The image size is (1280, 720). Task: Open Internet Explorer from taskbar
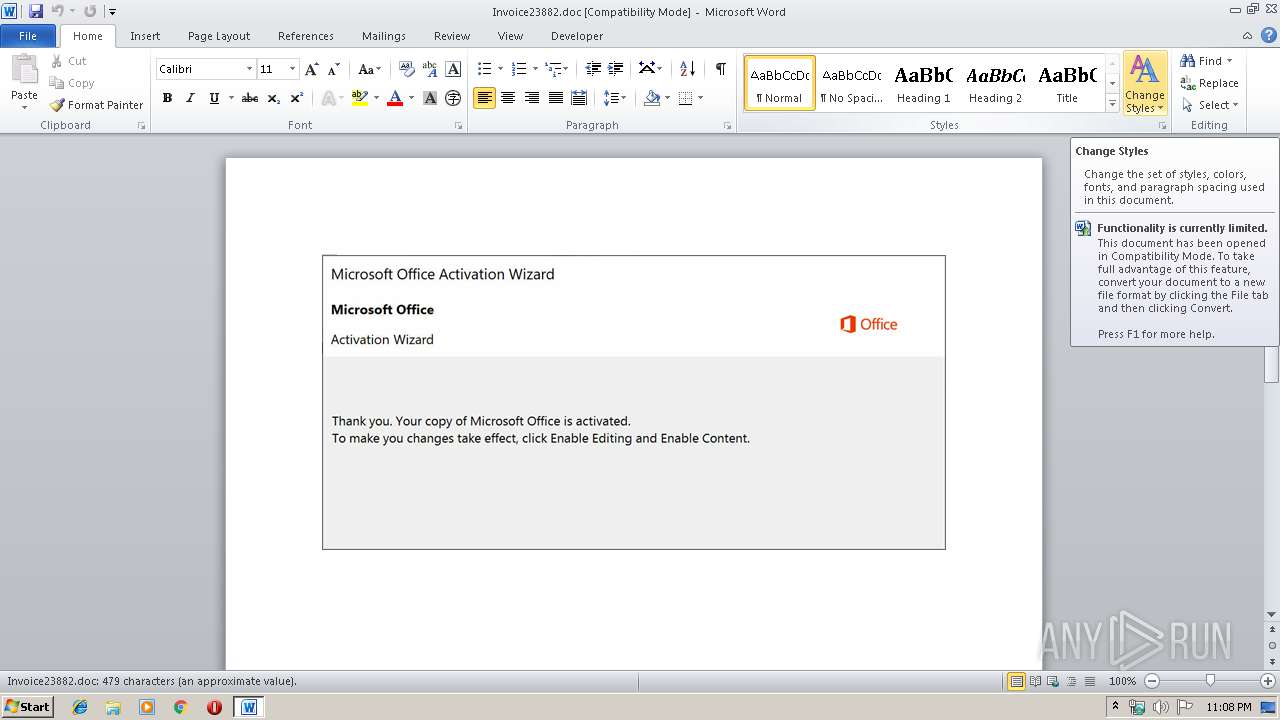pos(80,707)
